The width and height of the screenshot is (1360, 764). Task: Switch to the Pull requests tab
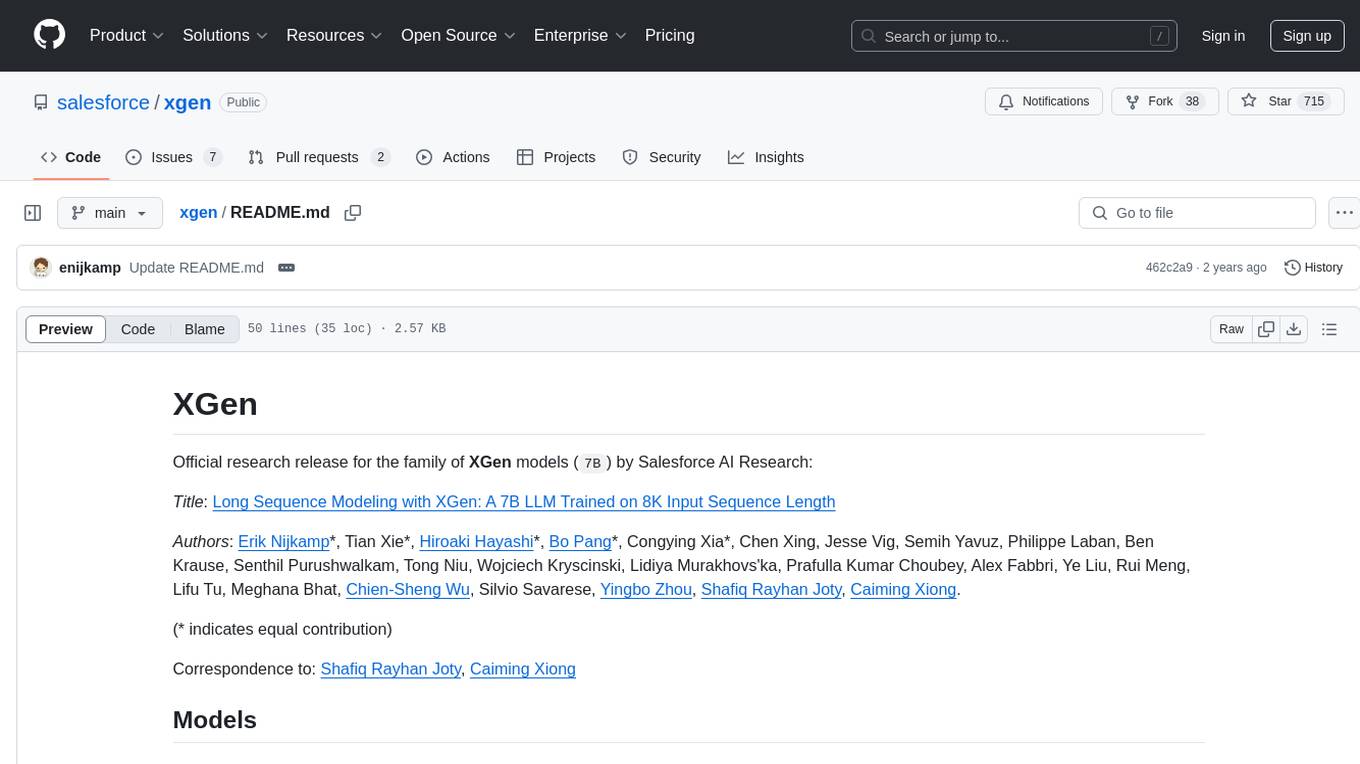pyautogui.click(x=318, y=157)
